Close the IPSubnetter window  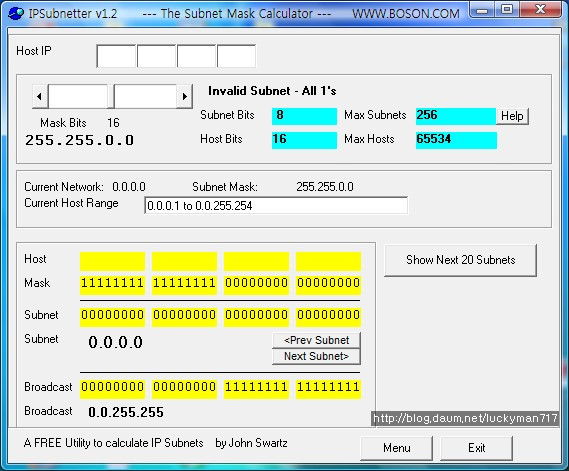pos(541,9)
